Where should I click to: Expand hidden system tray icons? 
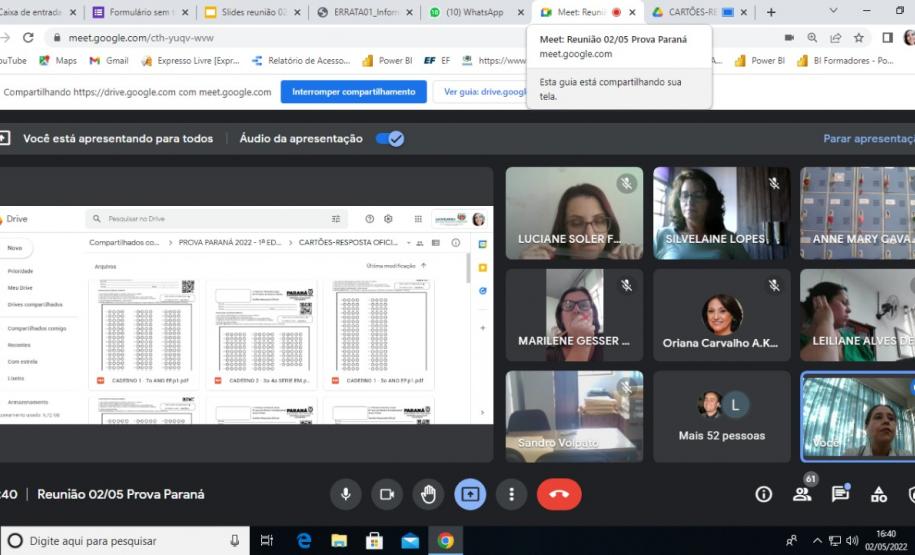[817, 541]
